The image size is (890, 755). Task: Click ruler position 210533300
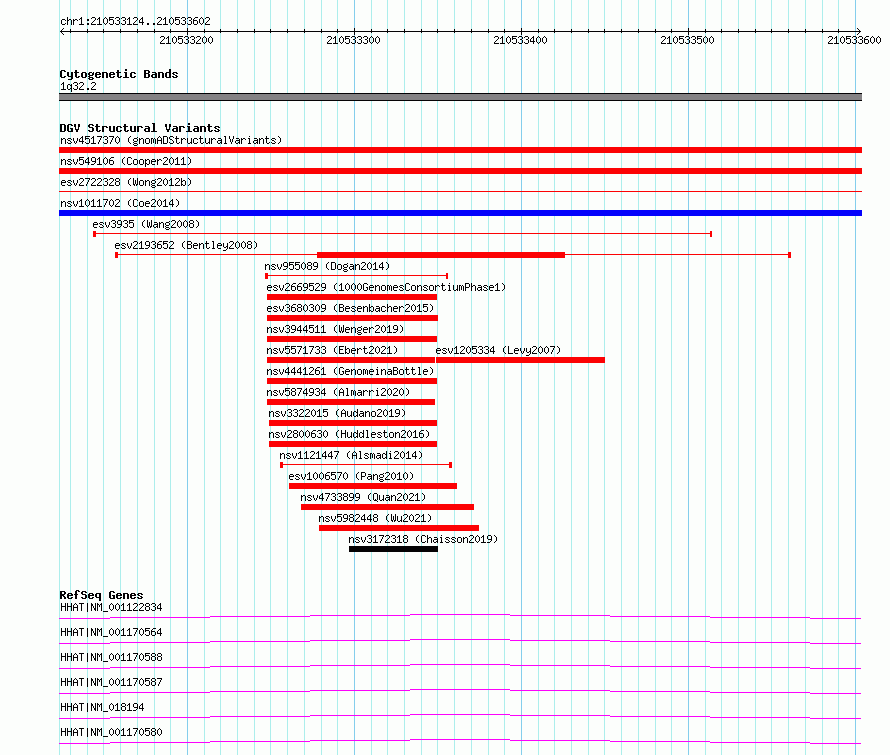[x=353, y=40]
